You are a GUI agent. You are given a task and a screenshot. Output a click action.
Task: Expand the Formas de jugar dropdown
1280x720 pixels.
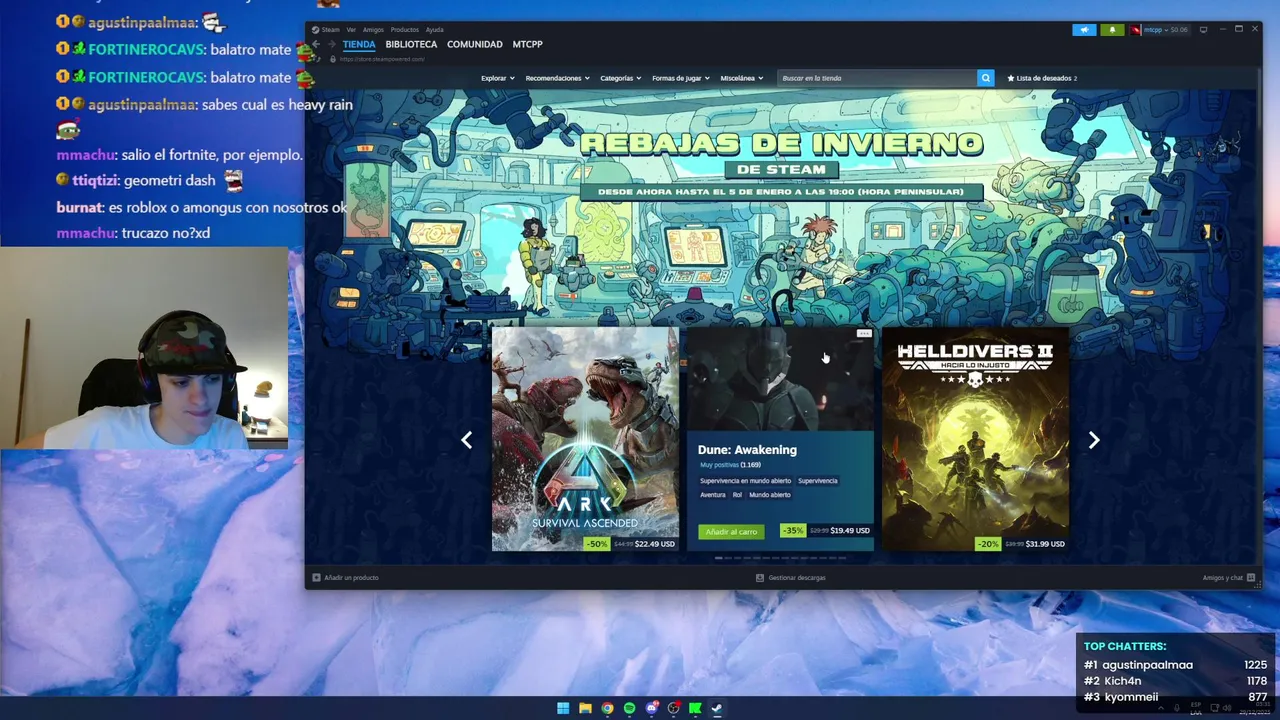coord(680,78)
